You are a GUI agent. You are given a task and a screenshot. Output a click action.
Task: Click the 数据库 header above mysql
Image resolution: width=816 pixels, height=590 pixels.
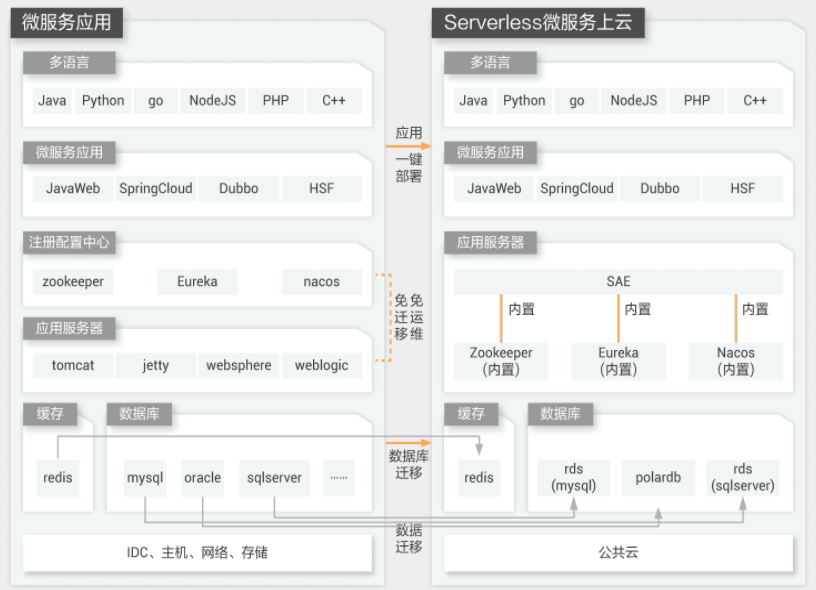click(139, 414)
